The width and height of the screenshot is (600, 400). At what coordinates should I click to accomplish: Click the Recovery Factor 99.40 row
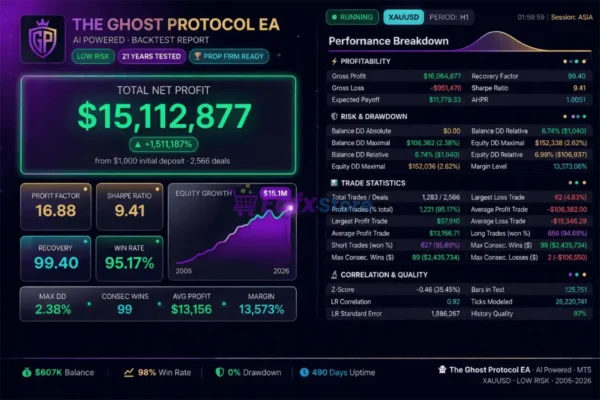click(528, 76)
